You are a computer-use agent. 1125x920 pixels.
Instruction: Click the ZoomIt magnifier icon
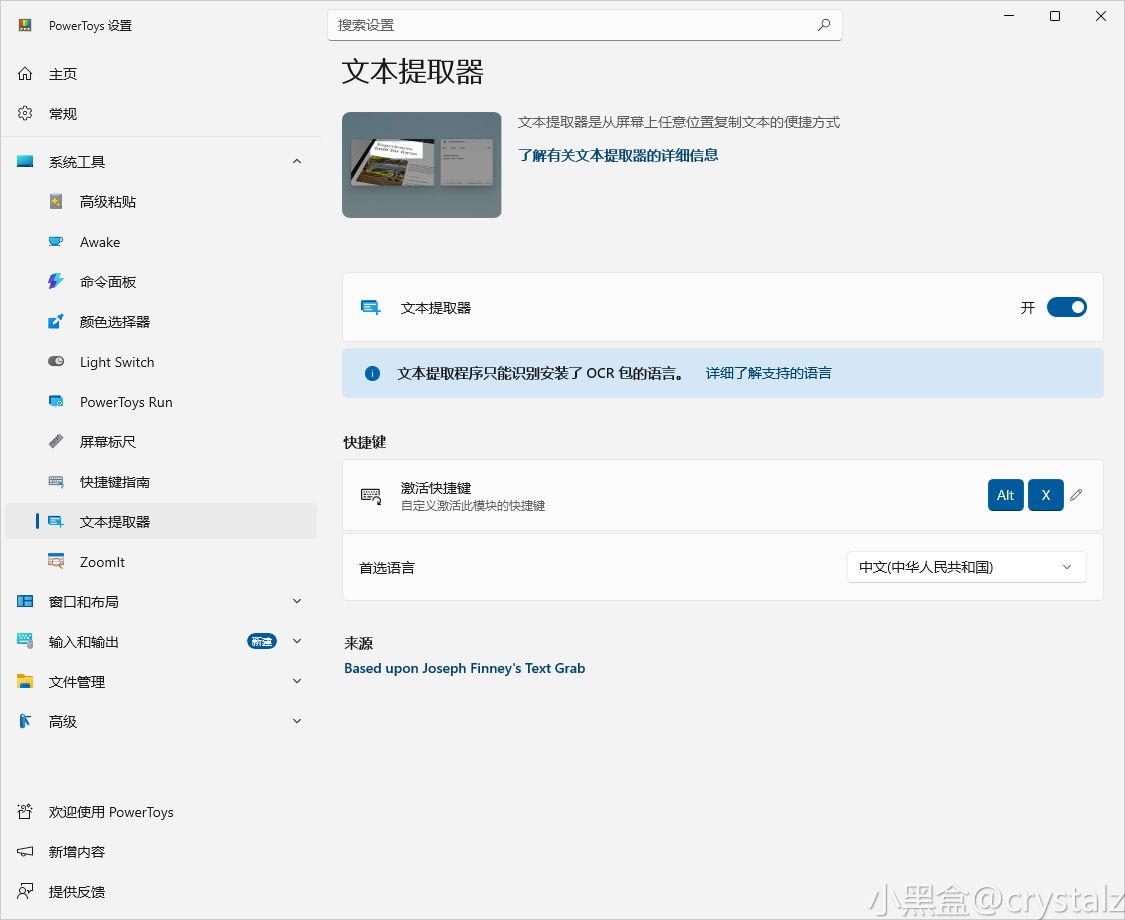tap(56, 561)
